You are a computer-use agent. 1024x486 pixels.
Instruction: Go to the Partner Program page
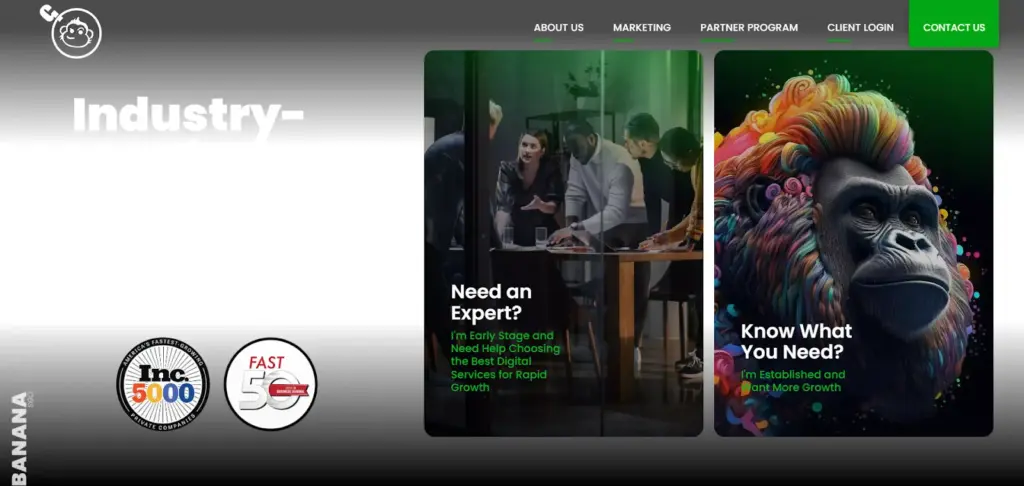748,28
